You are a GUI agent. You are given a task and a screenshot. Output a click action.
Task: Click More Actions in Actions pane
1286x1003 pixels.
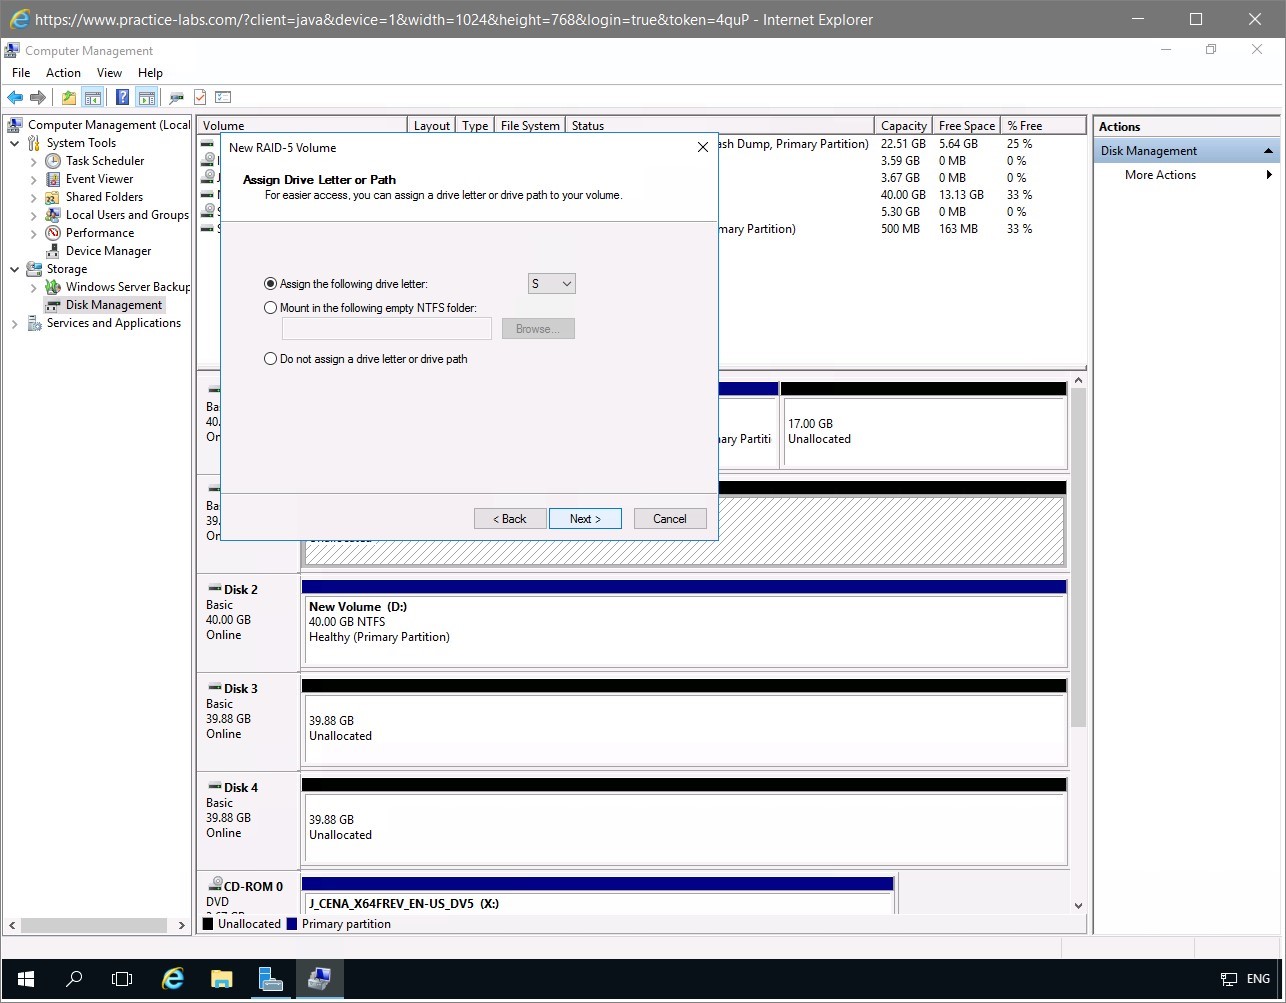[x=1160, y=175]
